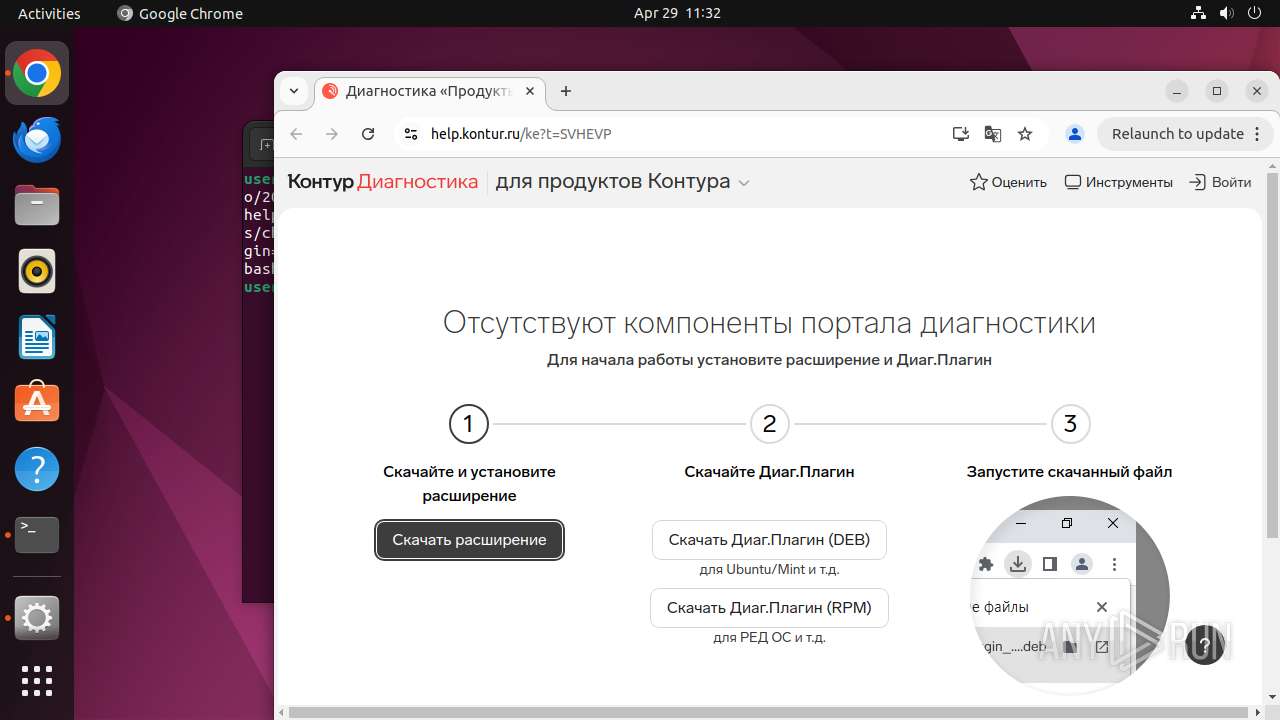Click Войти to sign in
1280x720 pixels.
[x=1220, y=182]
